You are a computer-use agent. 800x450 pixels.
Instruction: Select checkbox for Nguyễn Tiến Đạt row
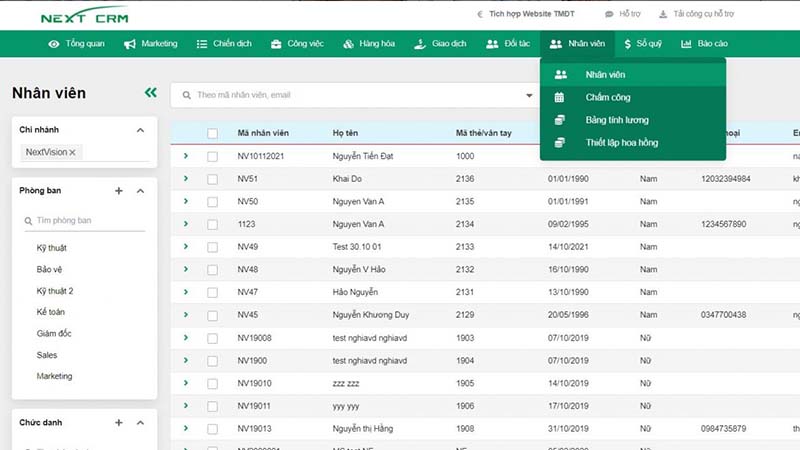(212, 156)
